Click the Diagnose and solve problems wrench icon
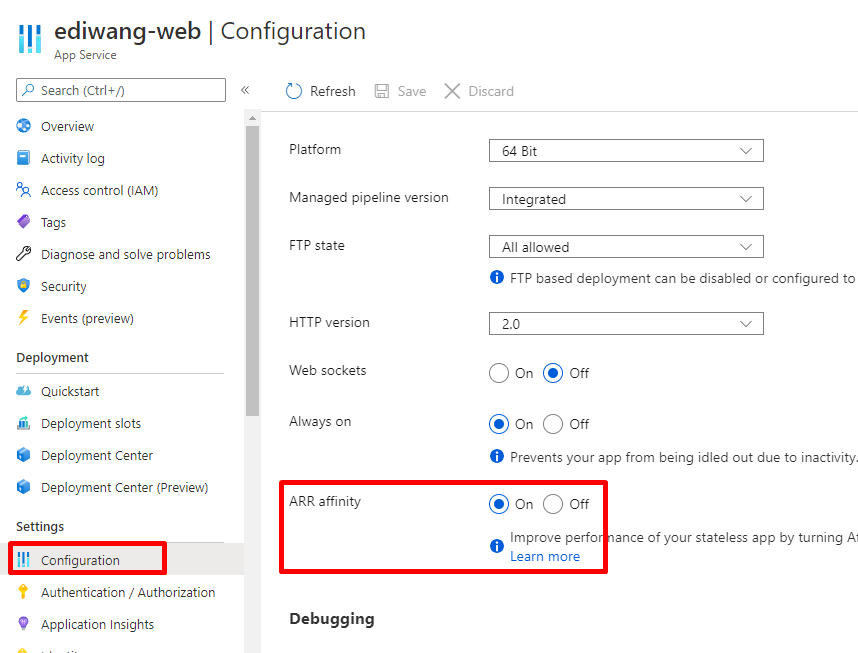This screenshot has width=858, height=653. (x=24, y=254)
